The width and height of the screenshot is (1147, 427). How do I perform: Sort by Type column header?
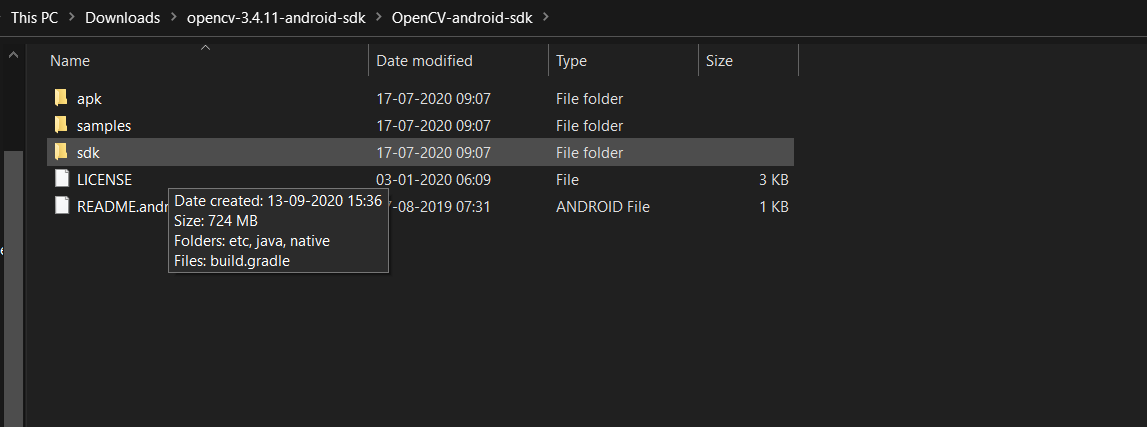[x=571, y=61]
